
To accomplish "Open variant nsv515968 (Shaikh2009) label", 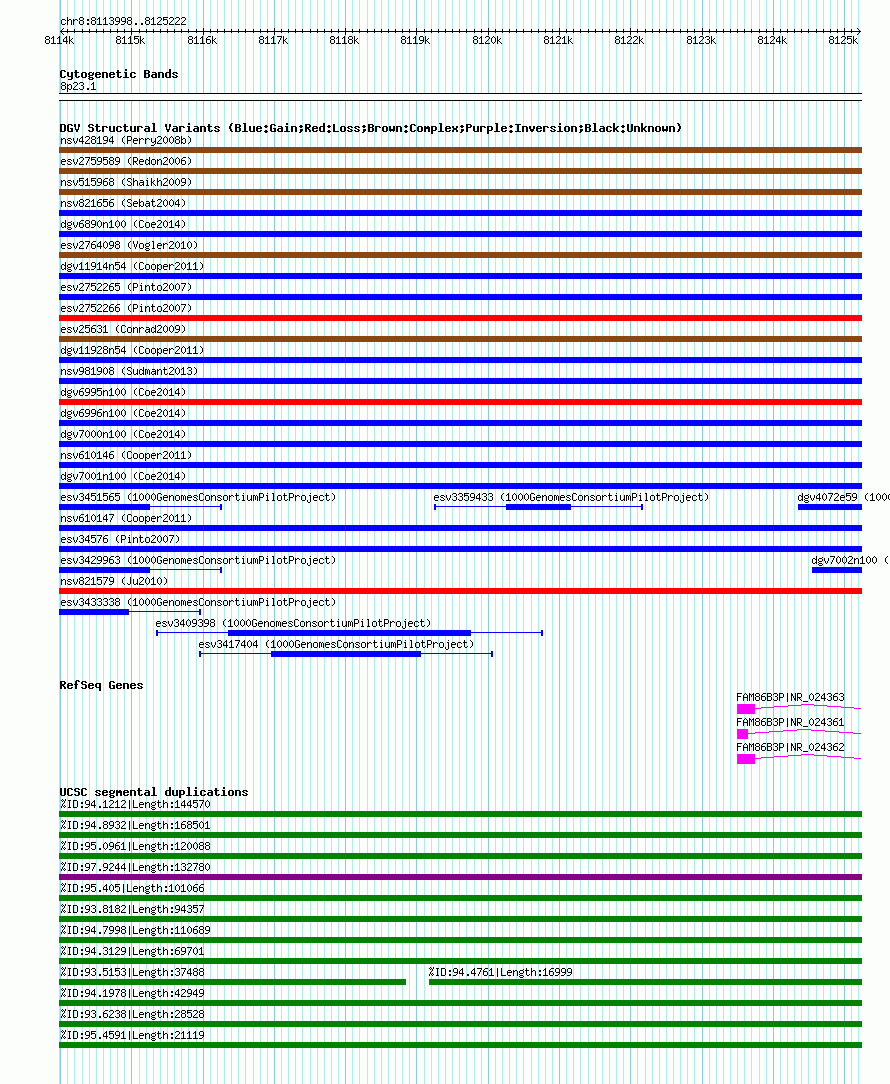I will point(126,182).
